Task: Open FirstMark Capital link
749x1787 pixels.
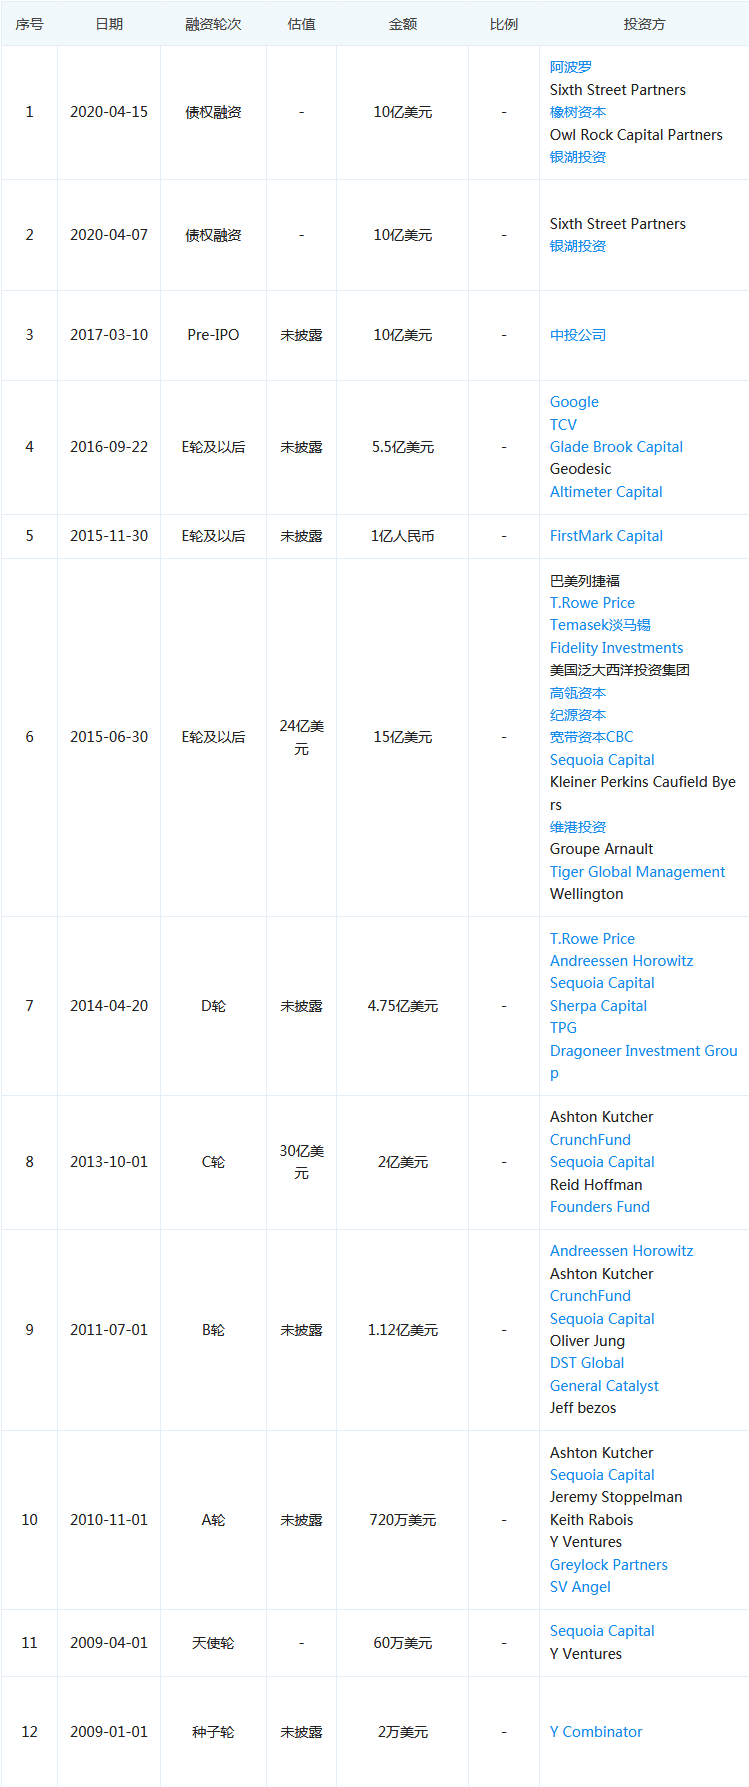Action: click(606, 536)
